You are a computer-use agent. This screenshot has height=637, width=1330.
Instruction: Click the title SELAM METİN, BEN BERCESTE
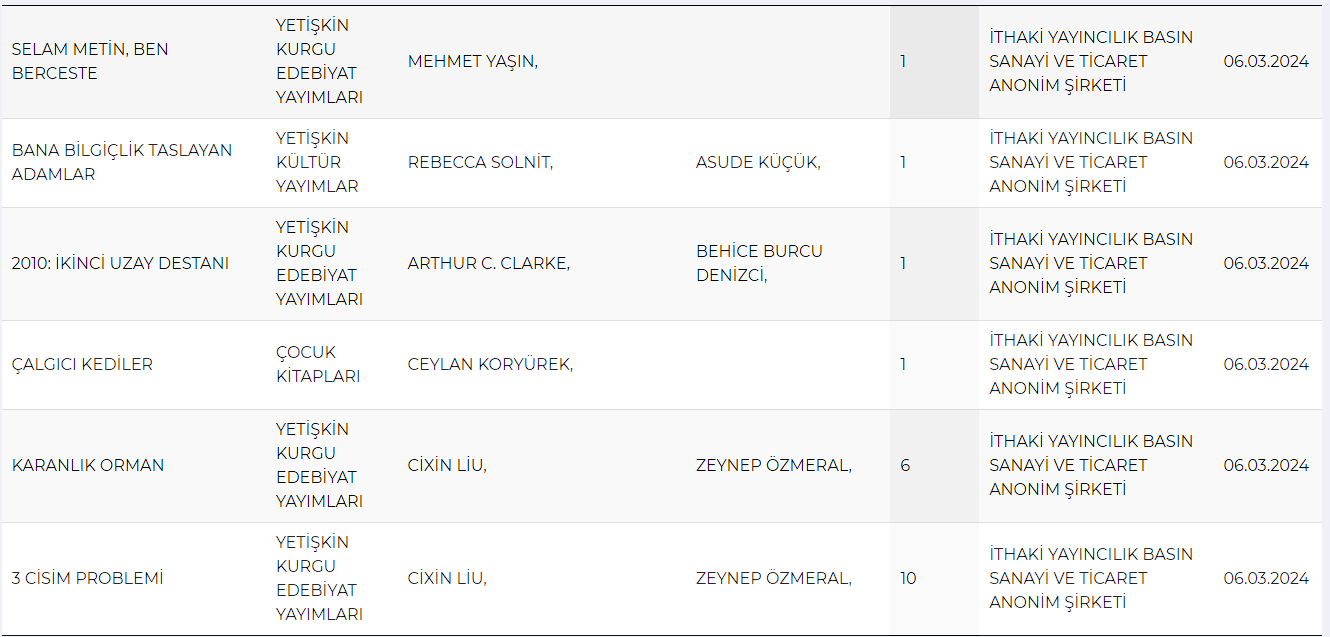[90, 61]
